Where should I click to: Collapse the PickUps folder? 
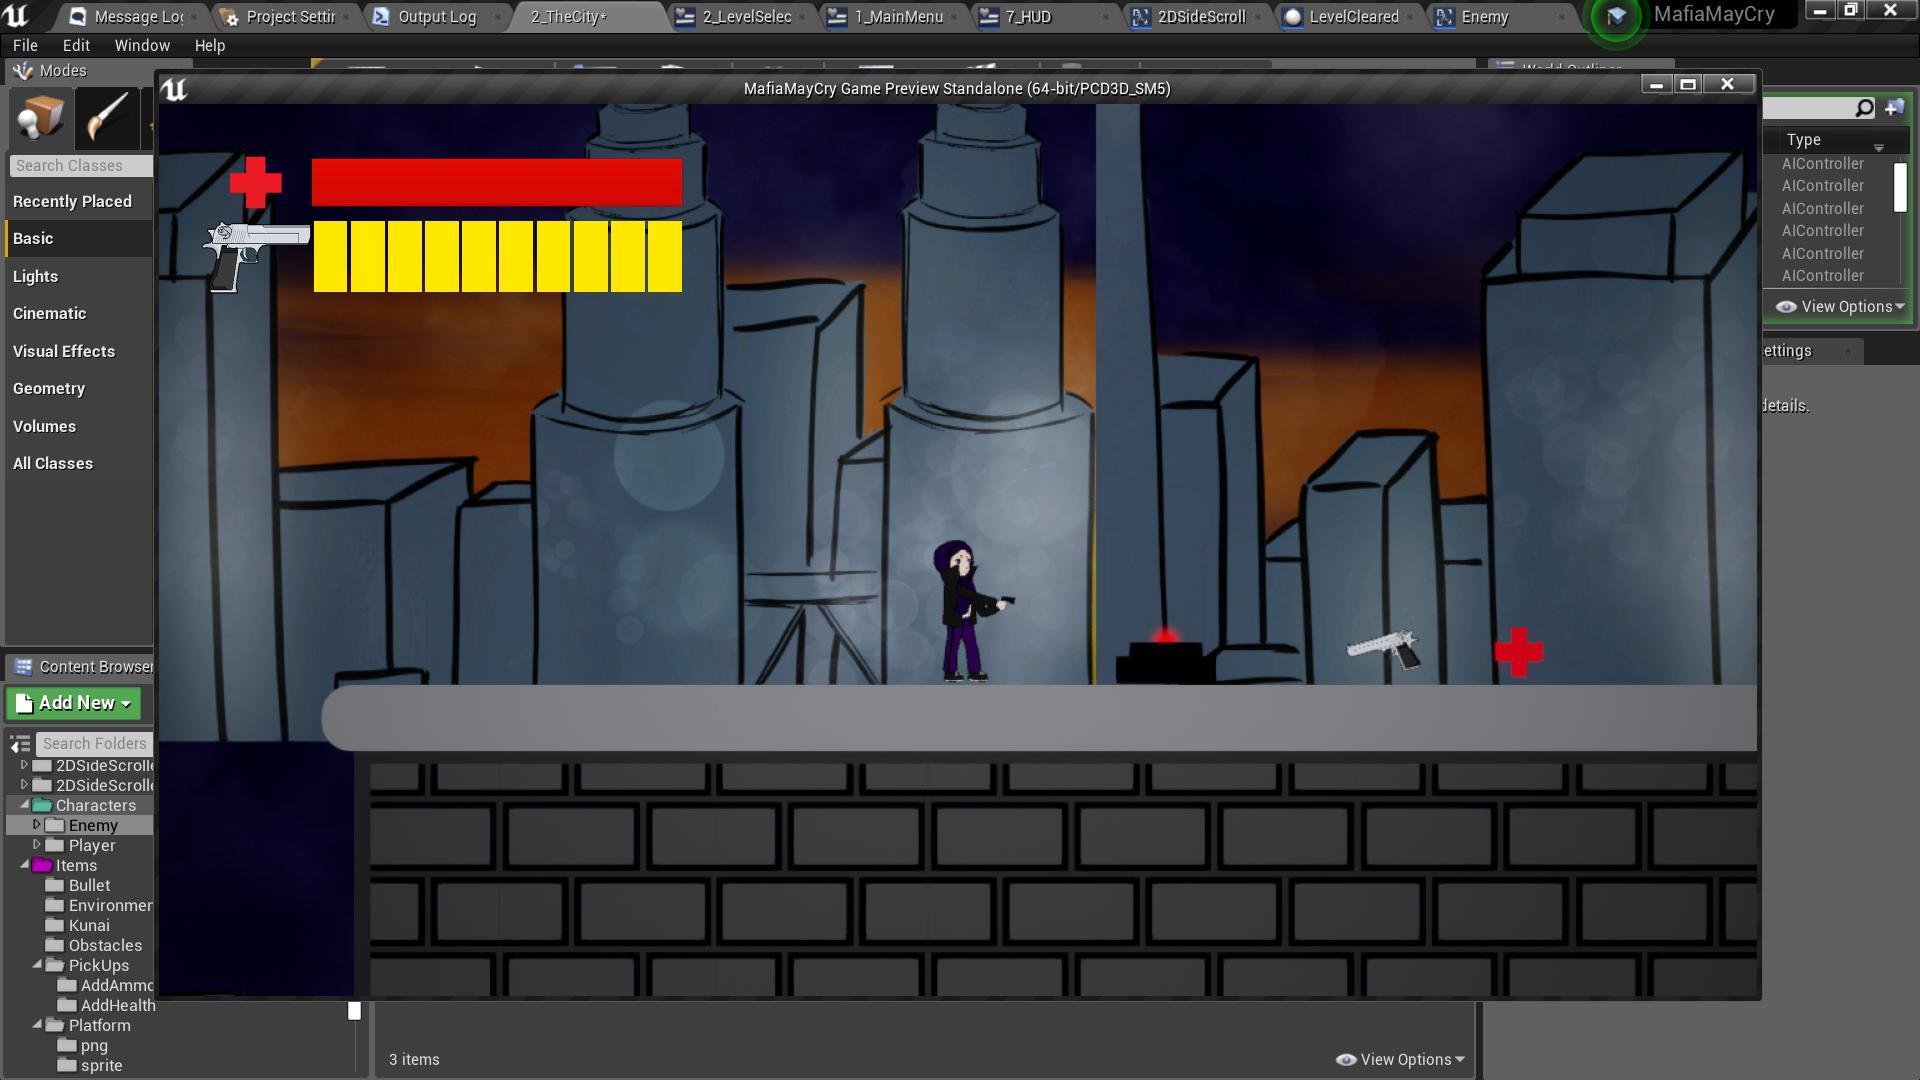pyautogui.click(x=37, y=965)
